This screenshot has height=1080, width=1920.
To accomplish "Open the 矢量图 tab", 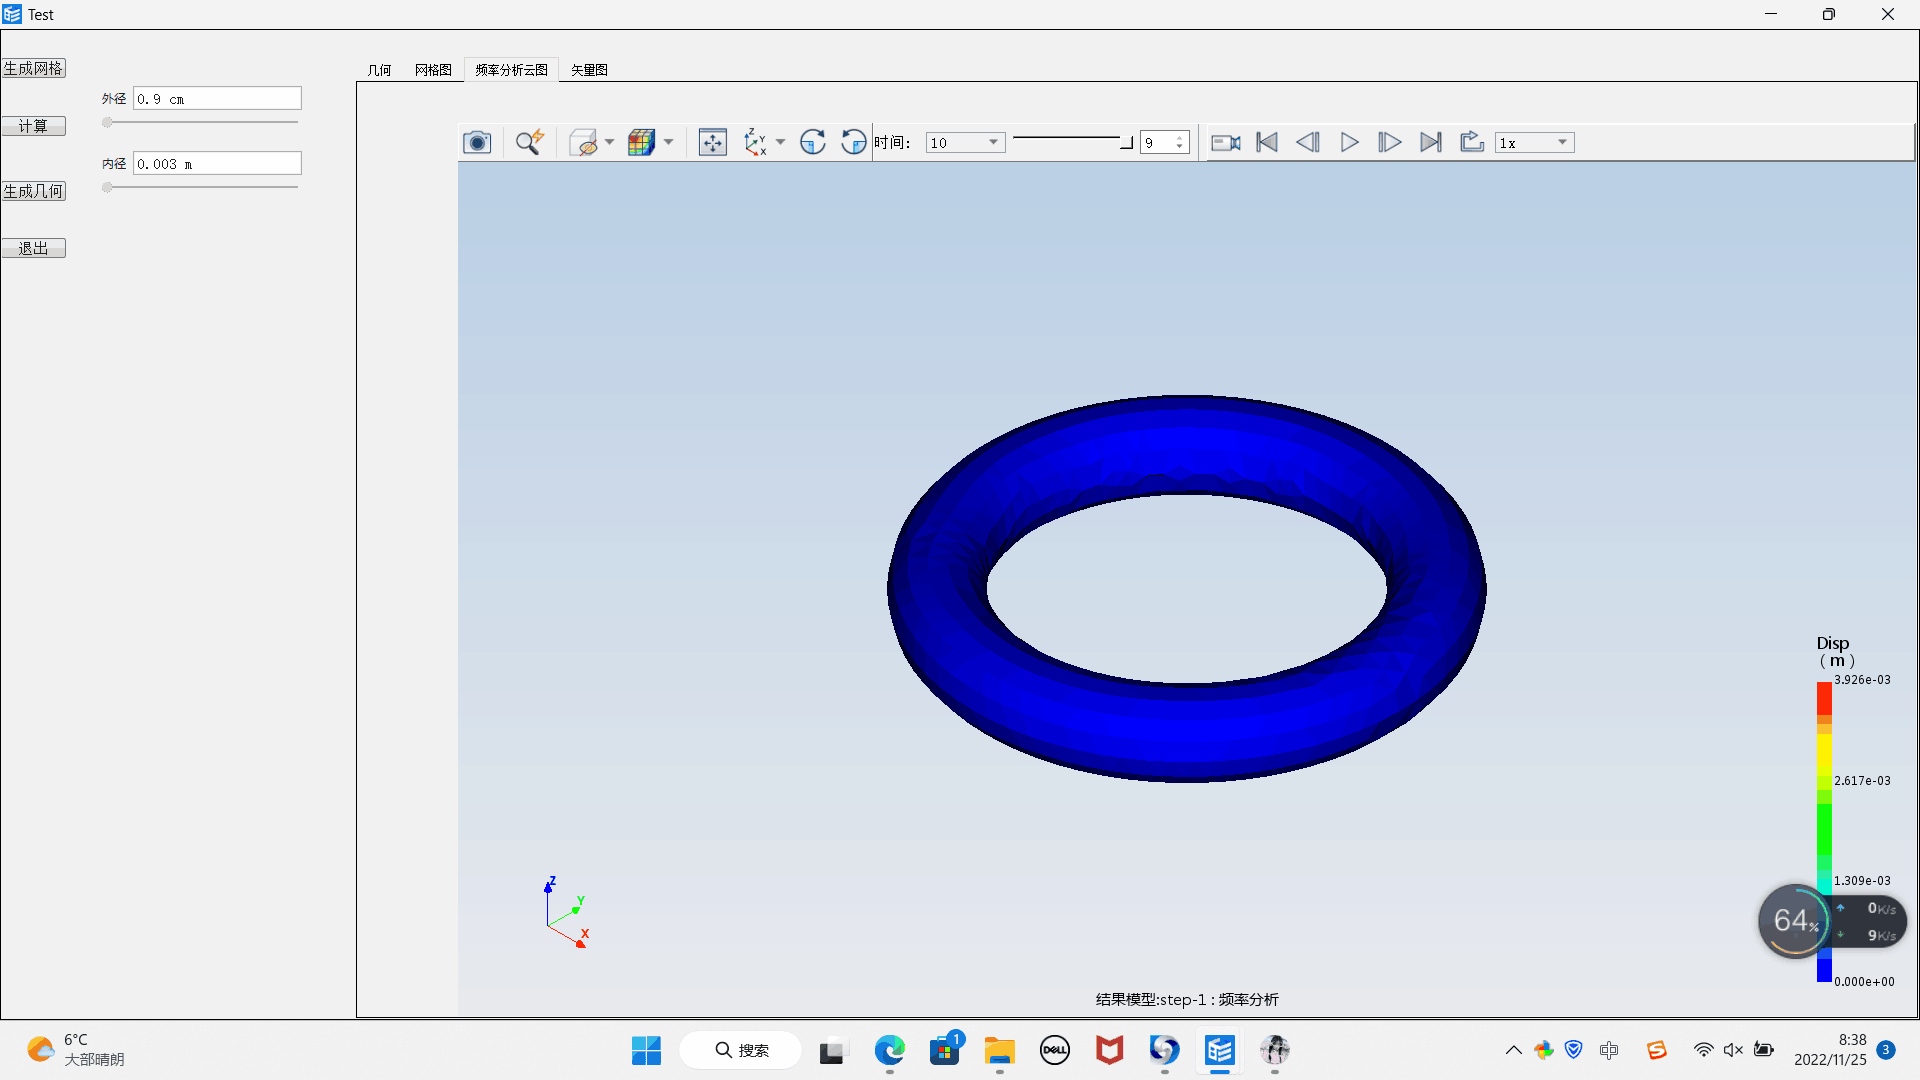I will click(x=588, y=69).
